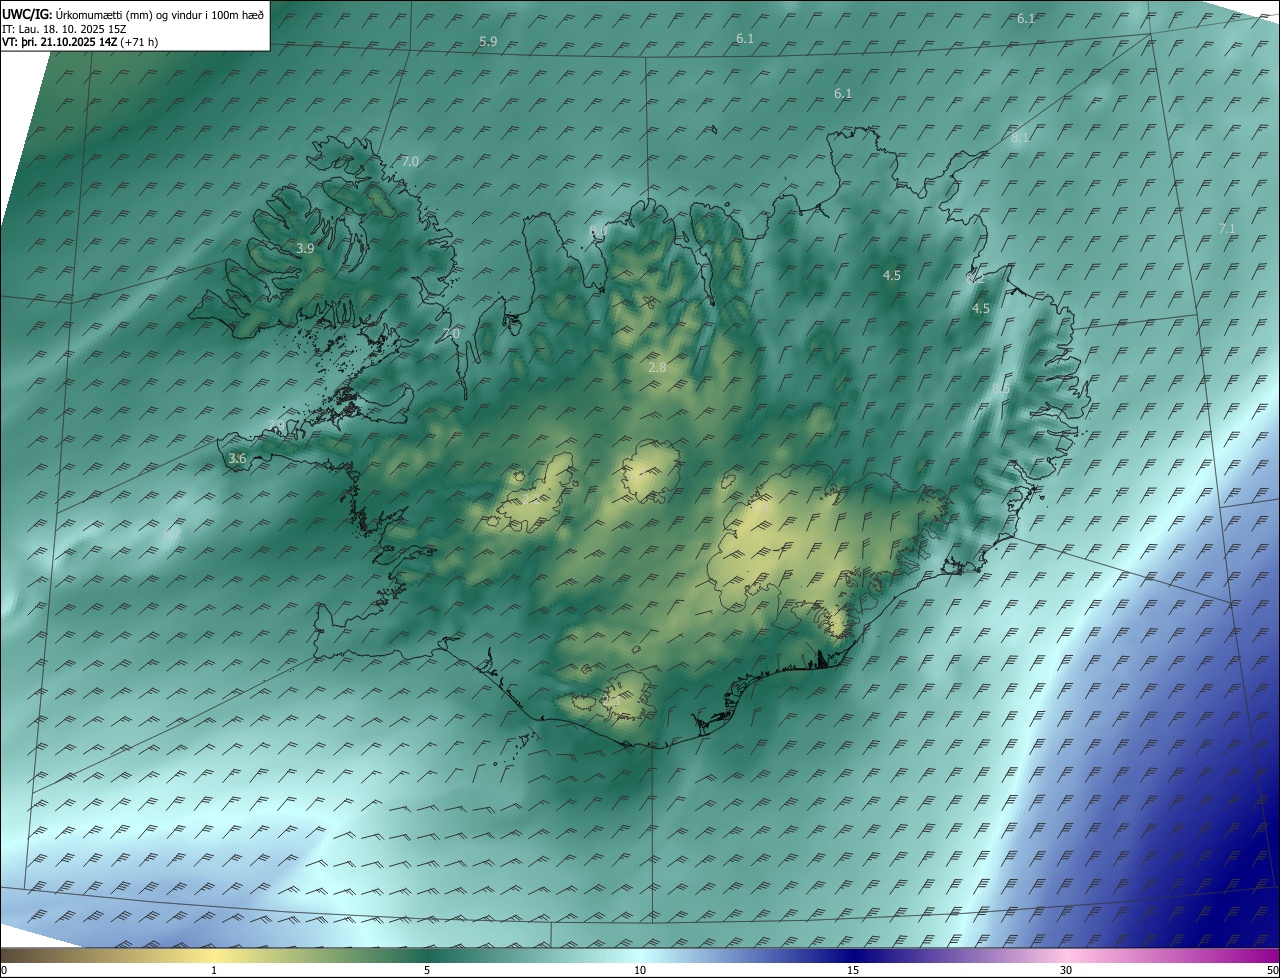Click the 5.9 value on the map
The image size is (1280, 978).
coord(488,41)
